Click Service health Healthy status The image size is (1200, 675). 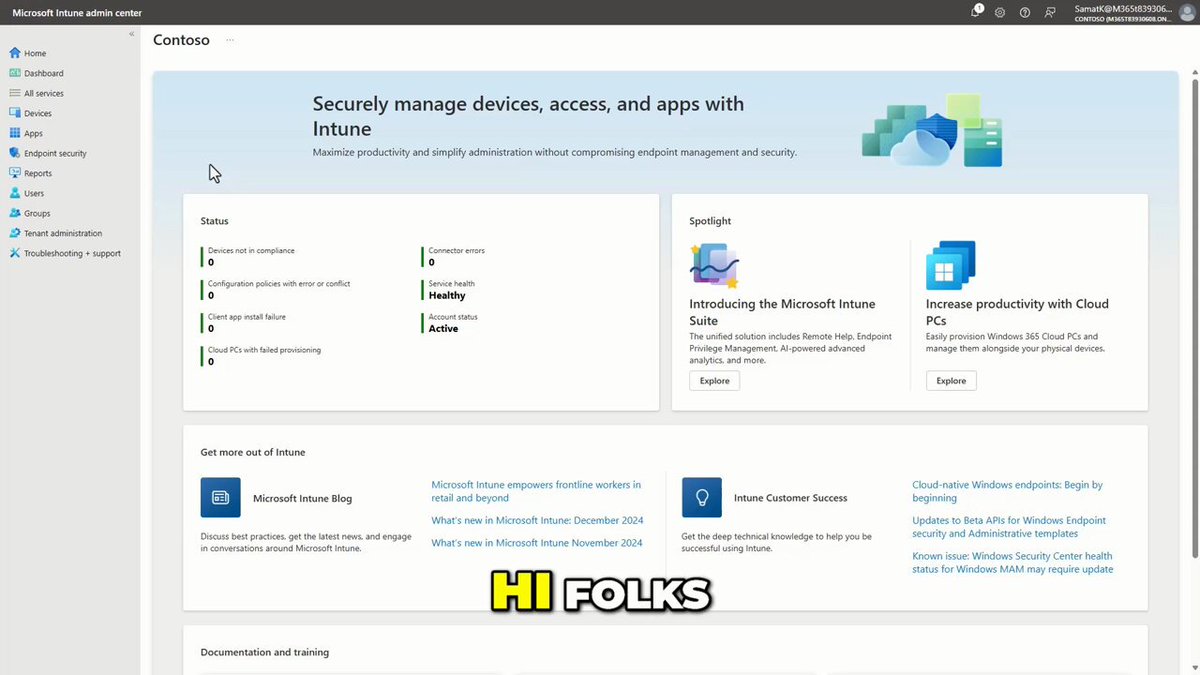tap(450, 289)
